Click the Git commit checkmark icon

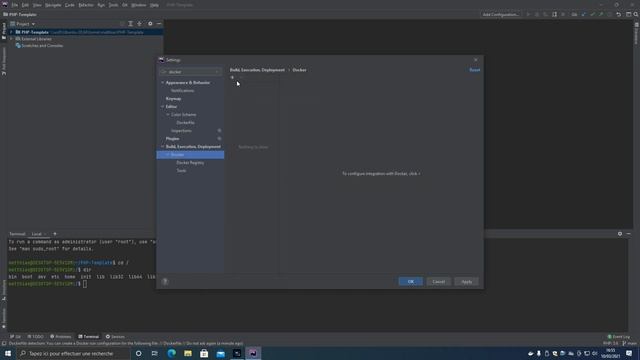pyautogui.click(x=592, y=14)
